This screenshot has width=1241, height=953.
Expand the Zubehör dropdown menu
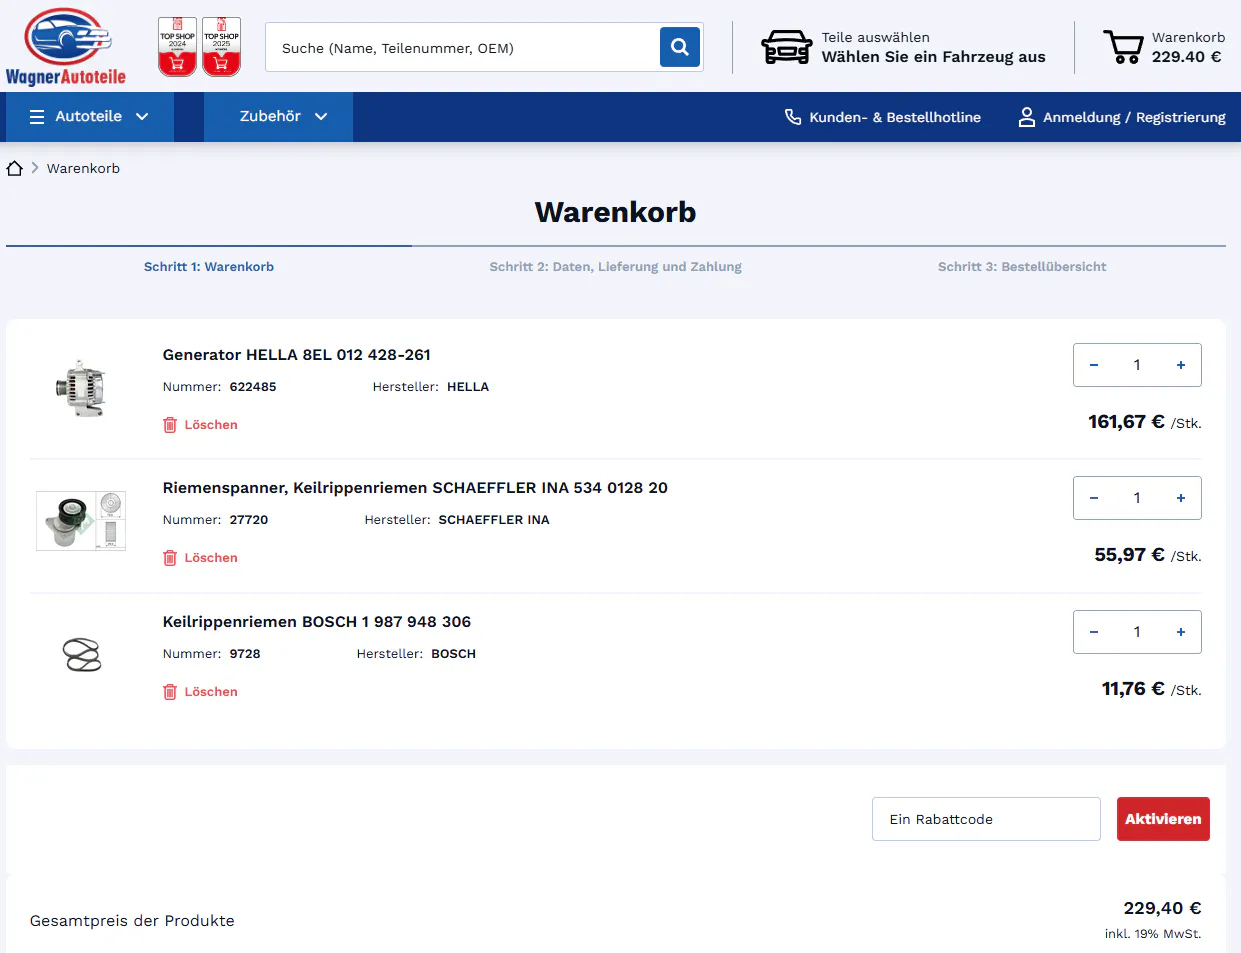[x=283, y=117]
